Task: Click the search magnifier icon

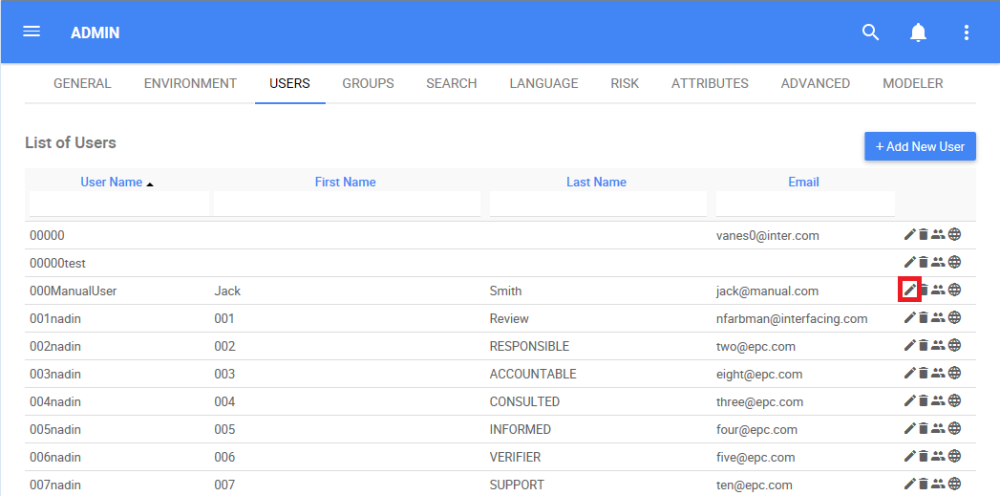Action: [871, 33]
